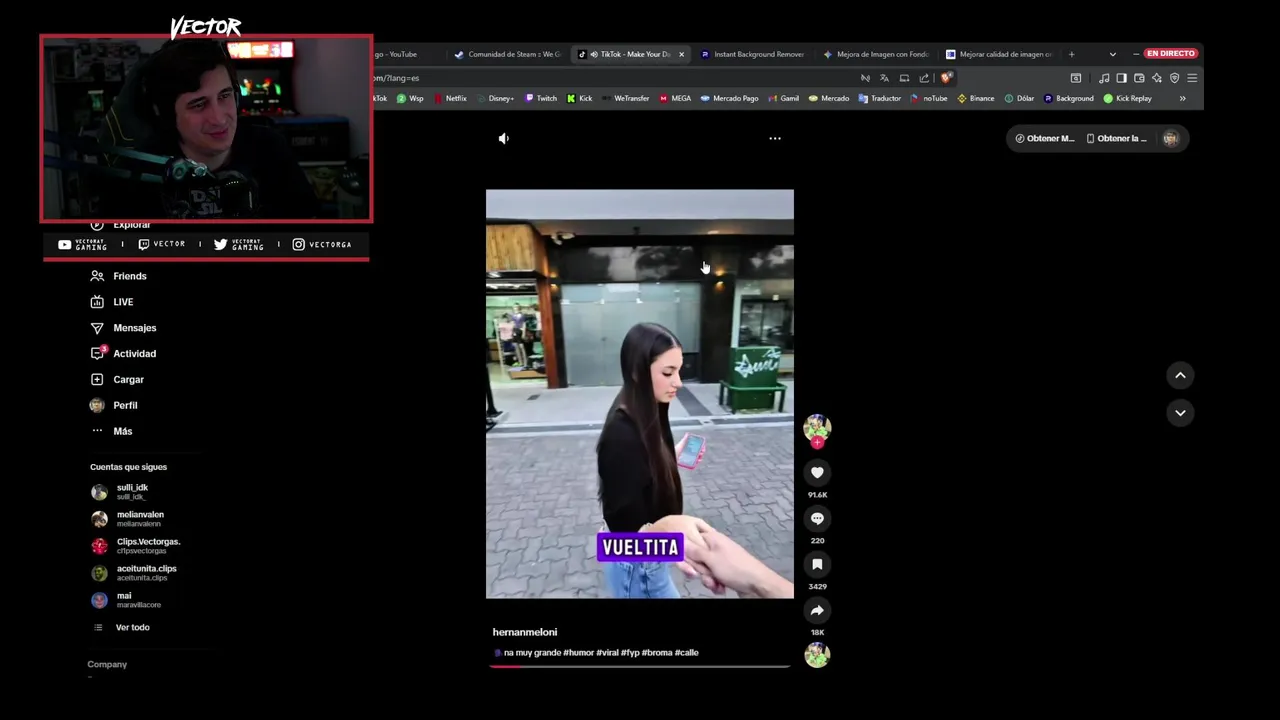The height and width of the screenshot is (720, 1280).
Task: Open followed account melianvalen
Action: pyautogui.click(x=127, y=518)
